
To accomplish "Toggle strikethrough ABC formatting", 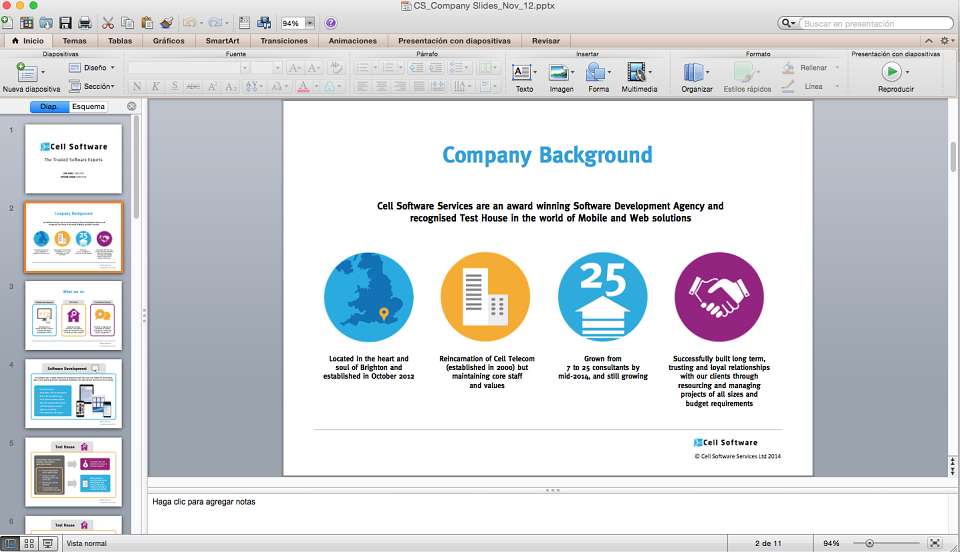I will coord(193,86).
